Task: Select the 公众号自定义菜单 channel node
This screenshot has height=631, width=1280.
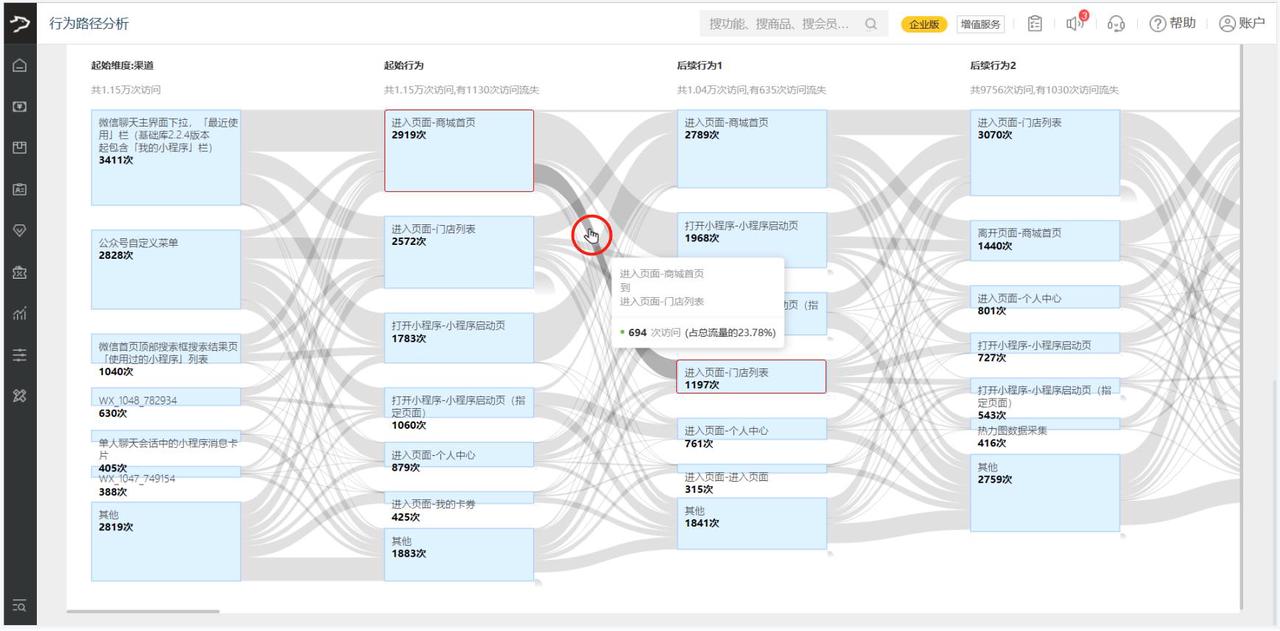Action: [x=166, y=269]
